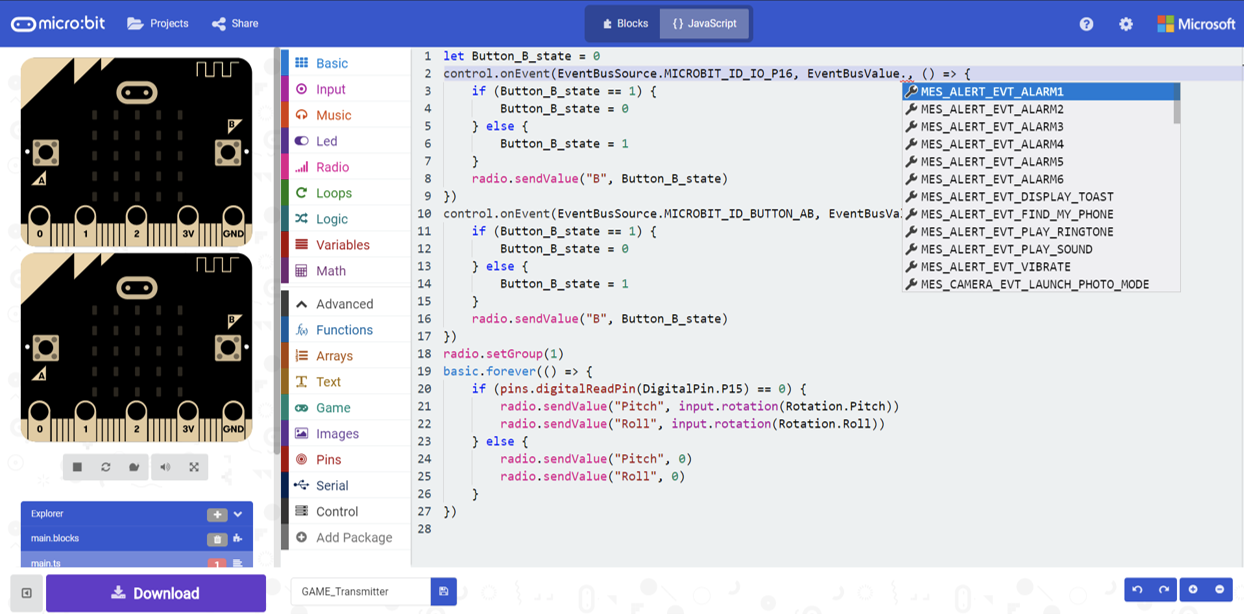
Task: Go to micro:bit home logo
Action: 57,24
